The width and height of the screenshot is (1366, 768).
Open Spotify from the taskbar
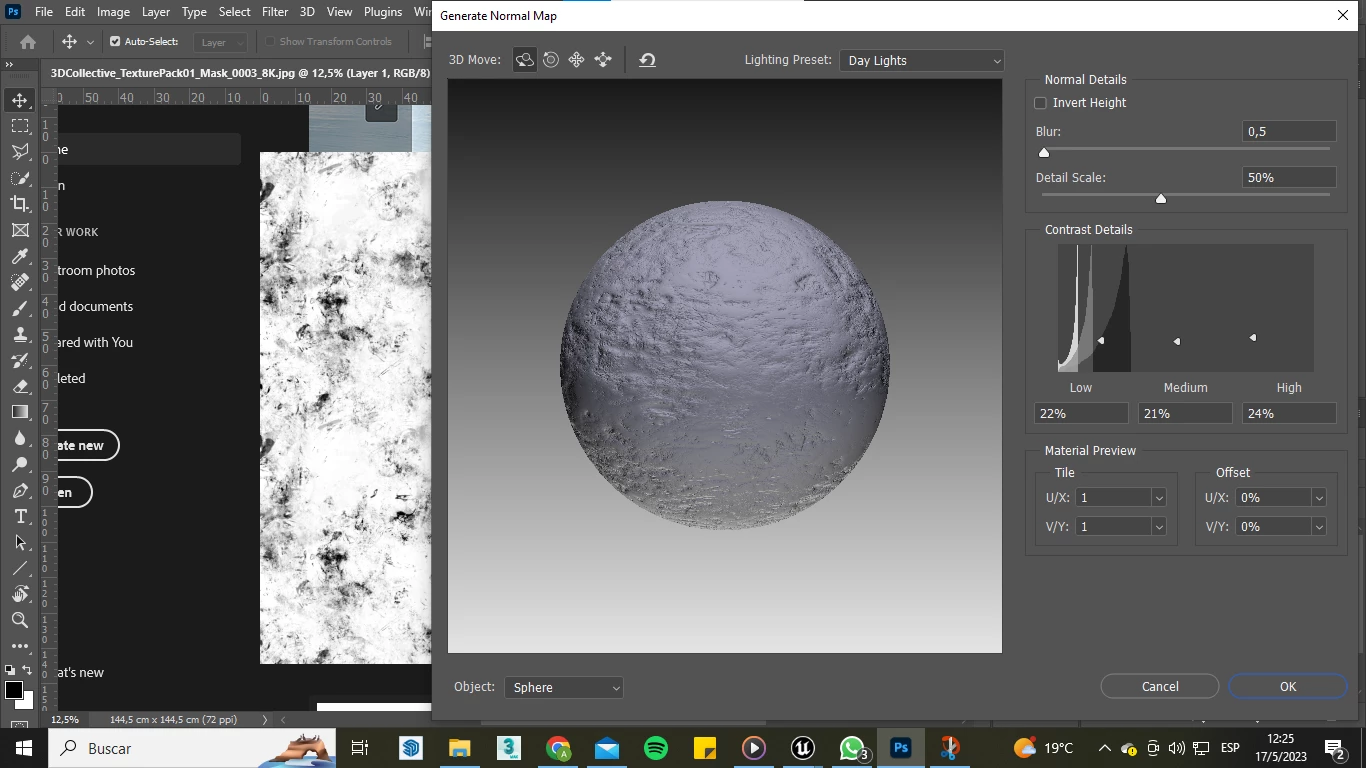(656, 748)
